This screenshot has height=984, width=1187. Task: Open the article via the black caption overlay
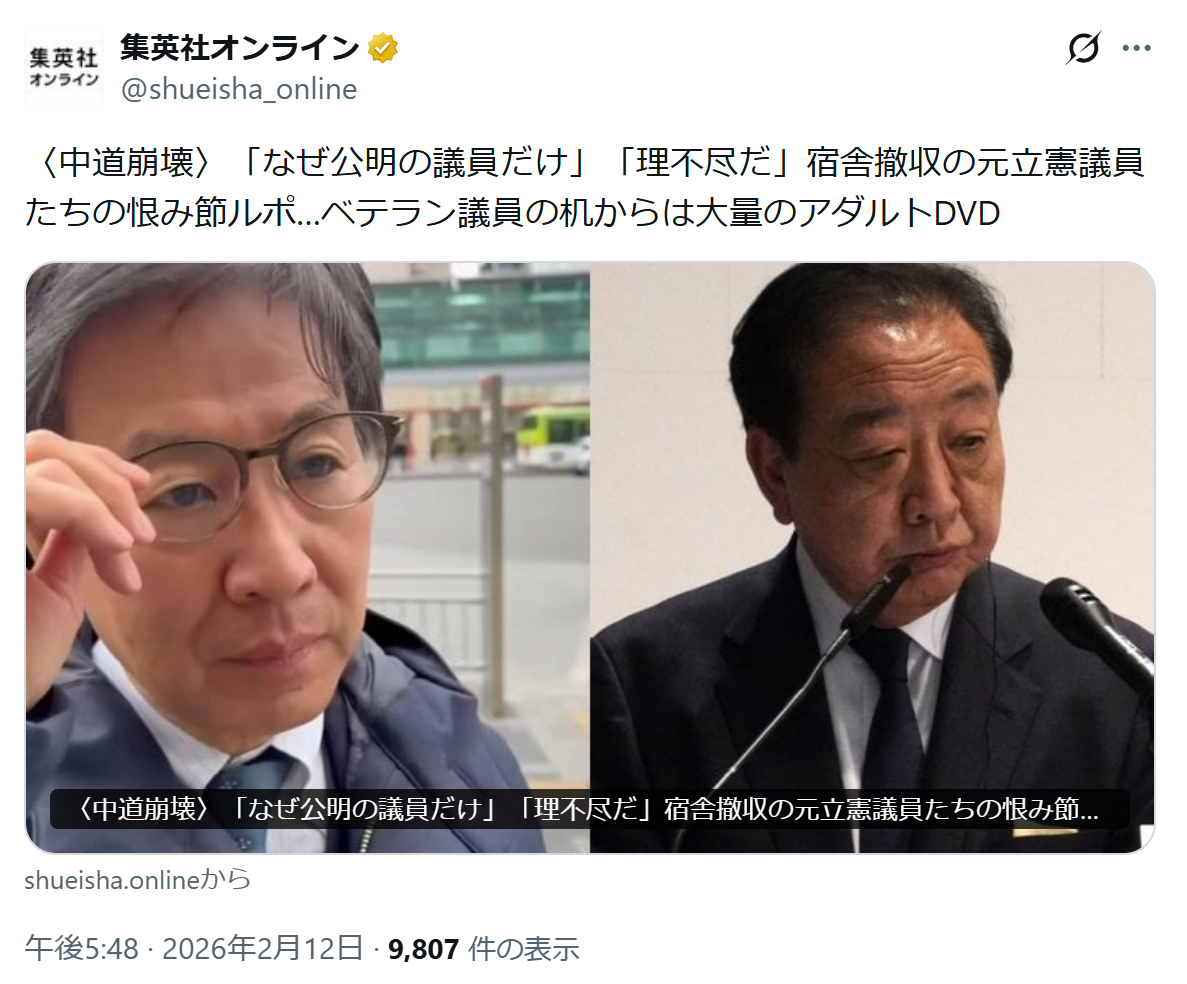(590, 809)
